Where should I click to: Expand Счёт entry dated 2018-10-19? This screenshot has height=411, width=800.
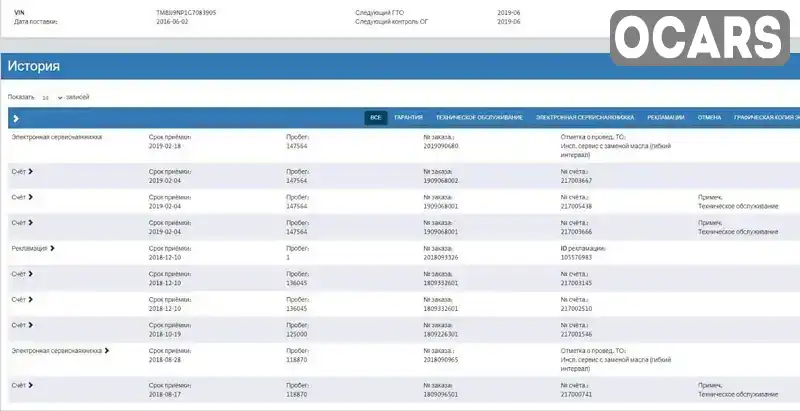coord(31,325)
